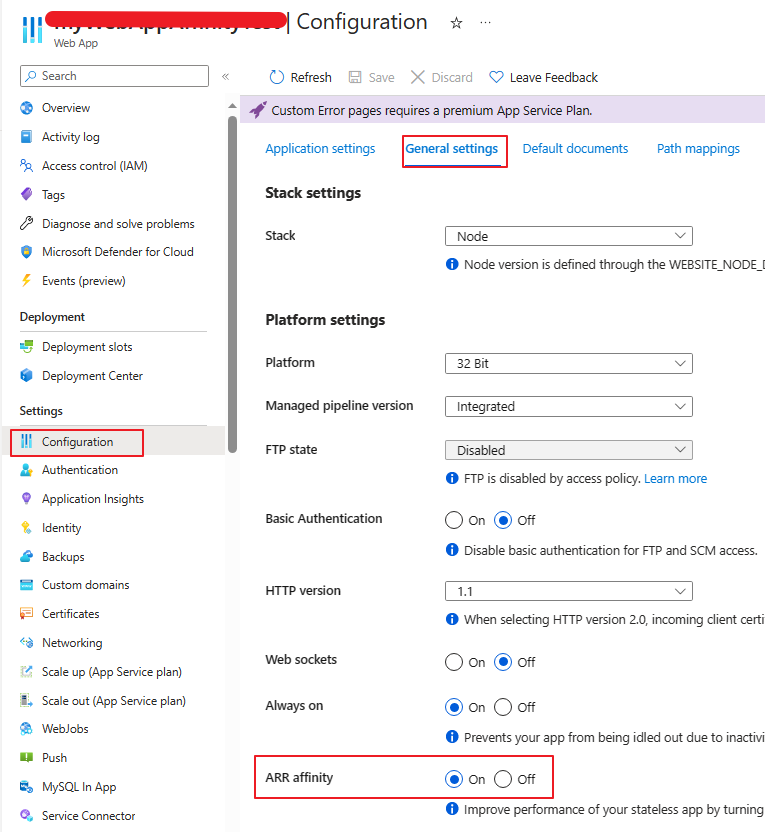Favorite the page with the star icon

click(456, 23)
